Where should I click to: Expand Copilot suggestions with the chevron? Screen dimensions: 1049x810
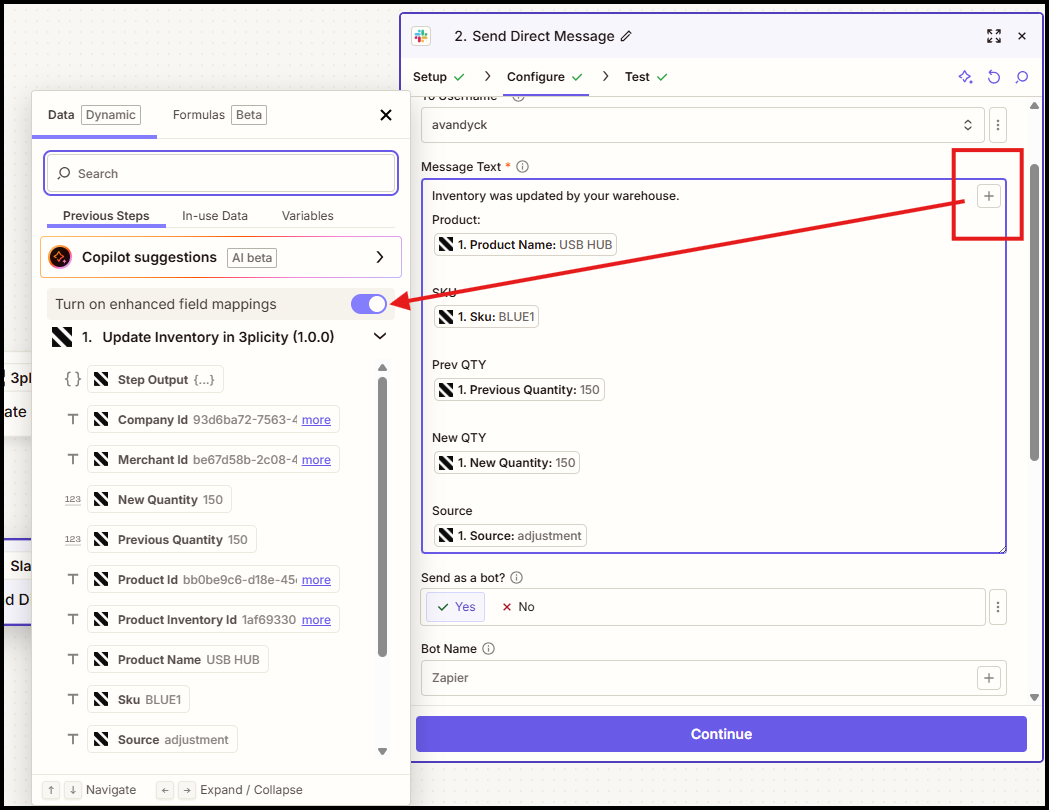pos(379,257)
